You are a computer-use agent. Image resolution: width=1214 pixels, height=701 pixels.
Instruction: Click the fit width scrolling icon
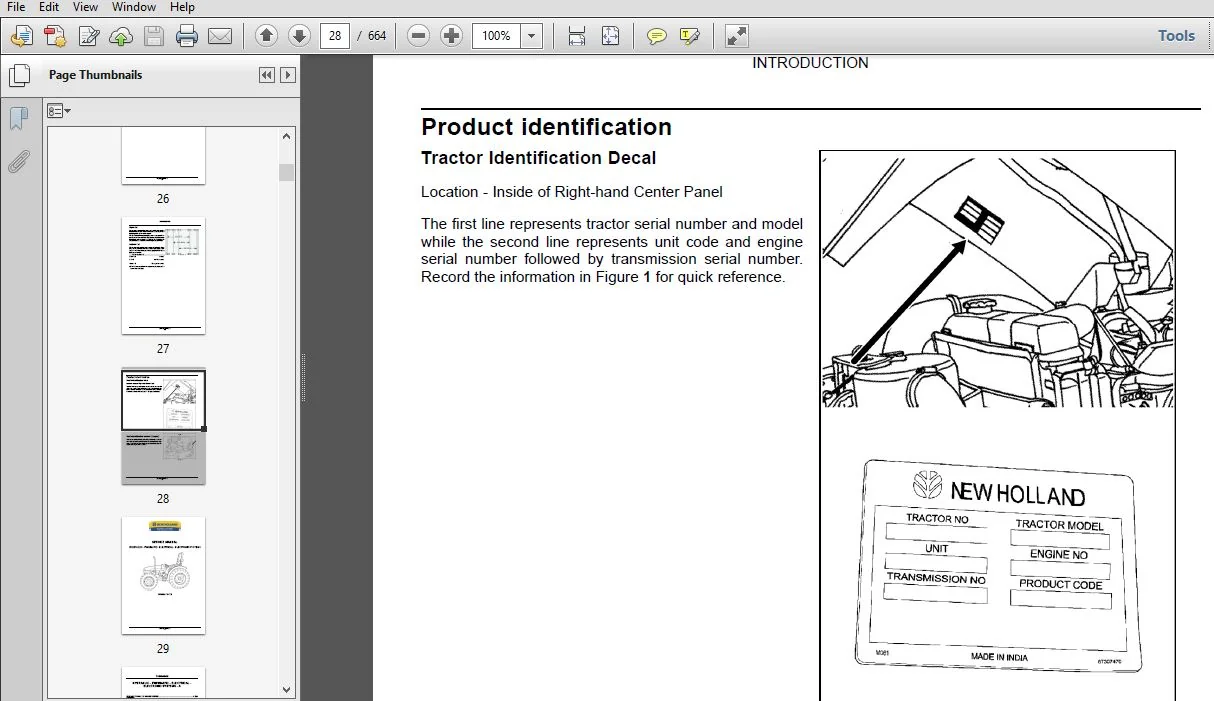coord(577,36)
